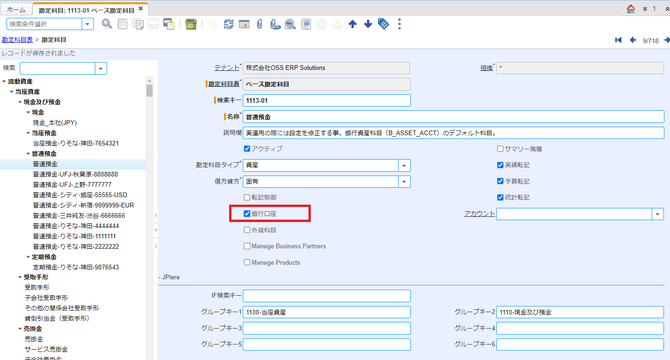Viewport: 670px width, 360px height.
Task: Click the blue tag label icon
Action: 383,24
